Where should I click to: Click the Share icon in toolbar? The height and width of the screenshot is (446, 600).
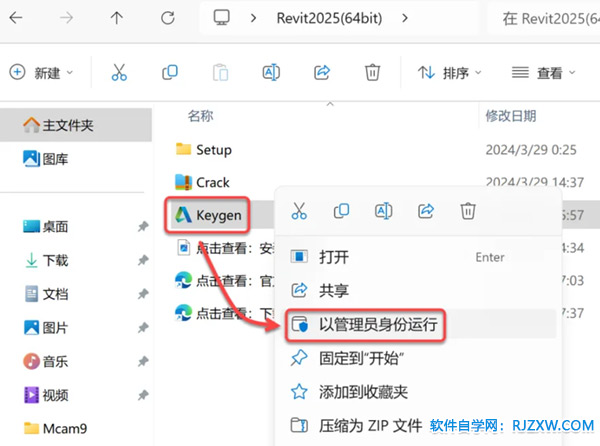point(322,72)
